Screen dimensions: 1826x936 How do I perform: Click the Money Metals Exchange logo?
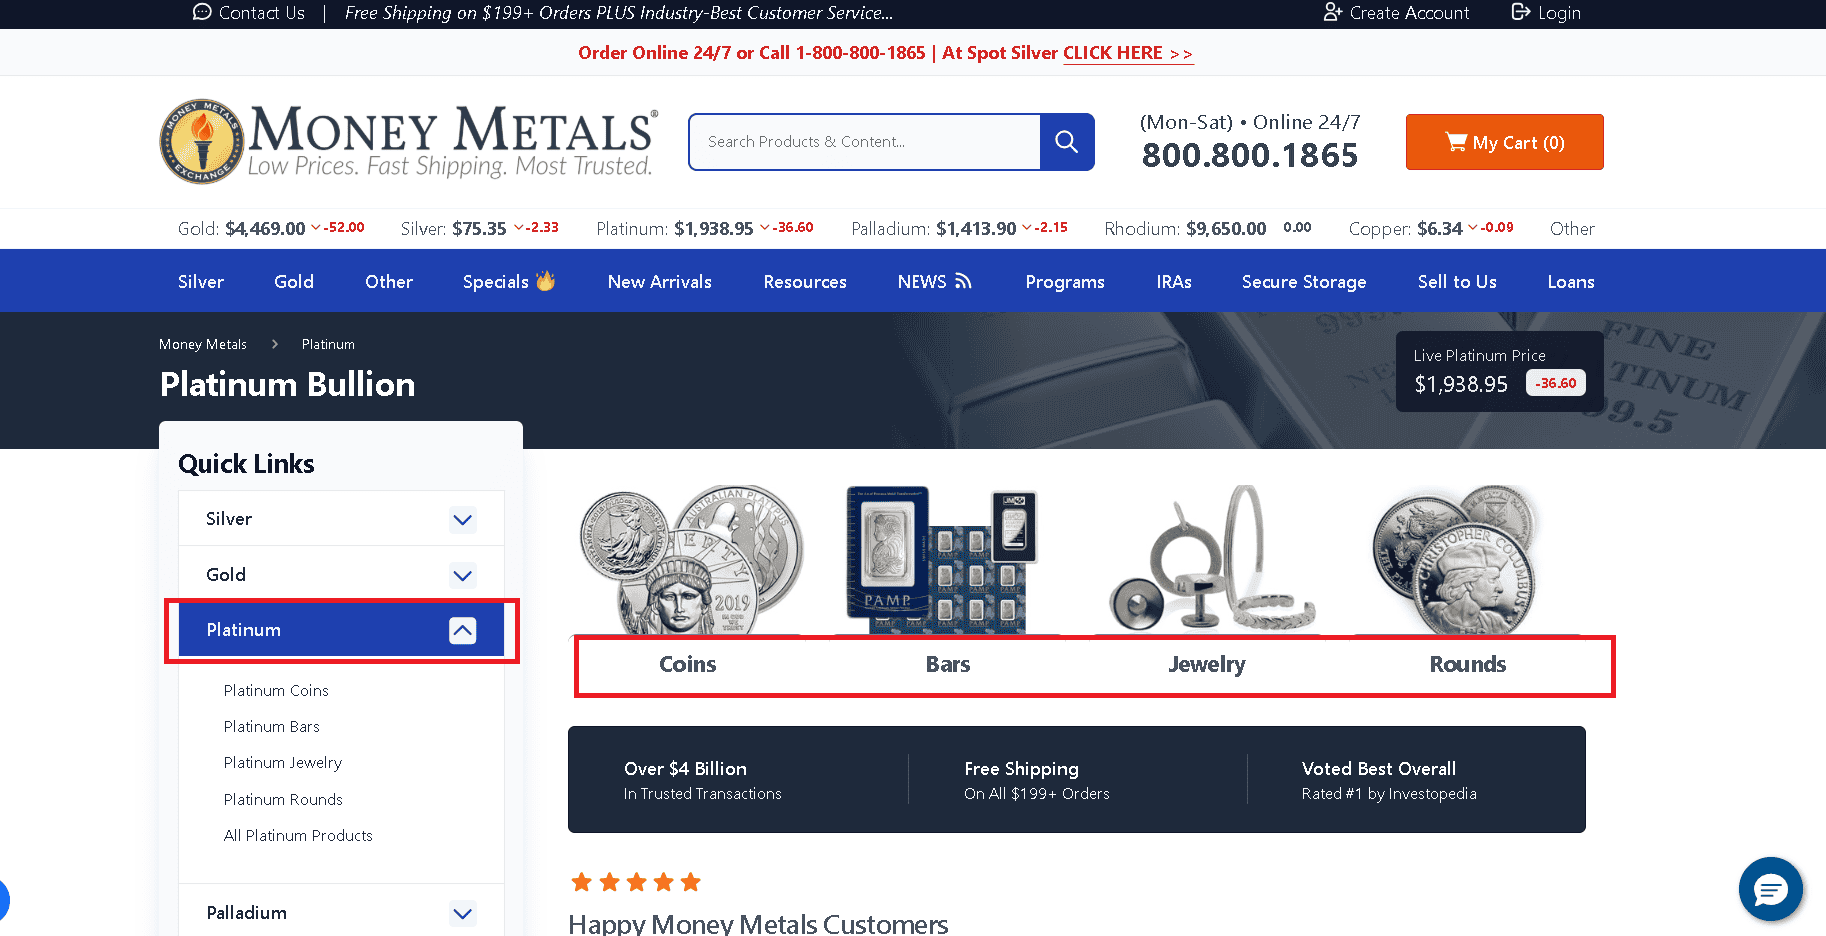[x=408, y=142]
